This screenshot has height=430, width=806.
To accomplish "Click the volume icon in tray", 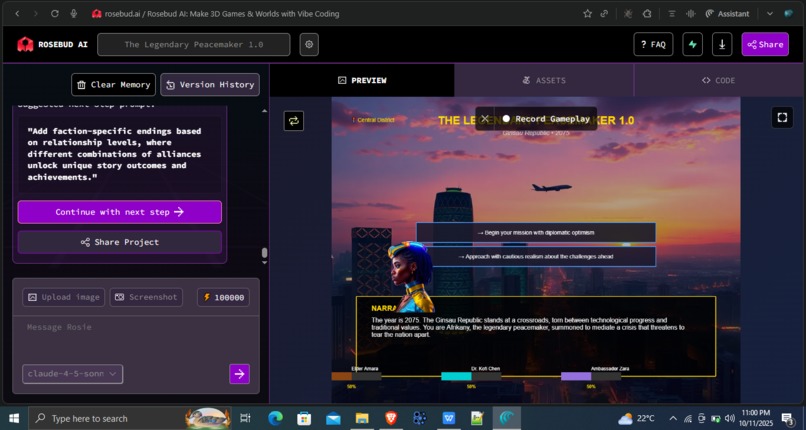I will [x=728, y=418].
